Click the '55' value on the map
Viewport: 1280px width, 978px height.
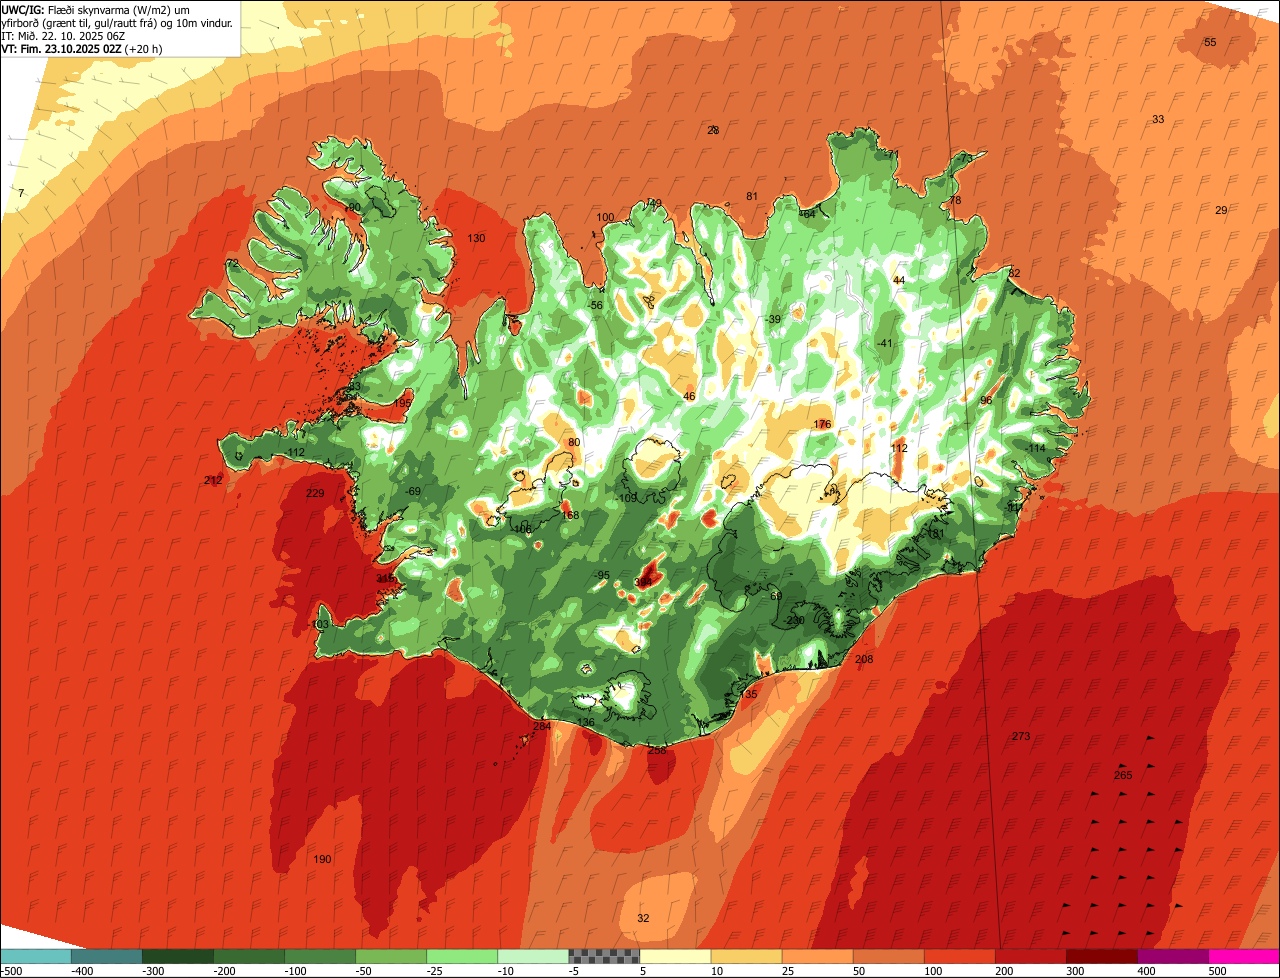1210,42
